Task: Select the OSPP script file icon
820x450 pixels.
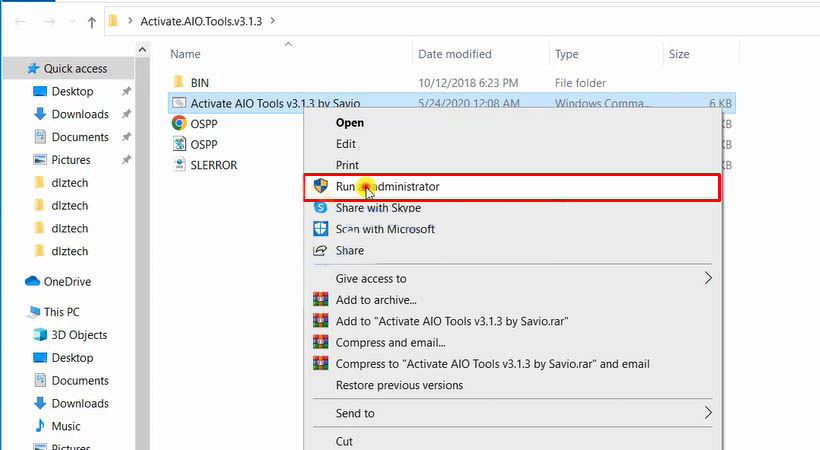Action: coord(179,143)
